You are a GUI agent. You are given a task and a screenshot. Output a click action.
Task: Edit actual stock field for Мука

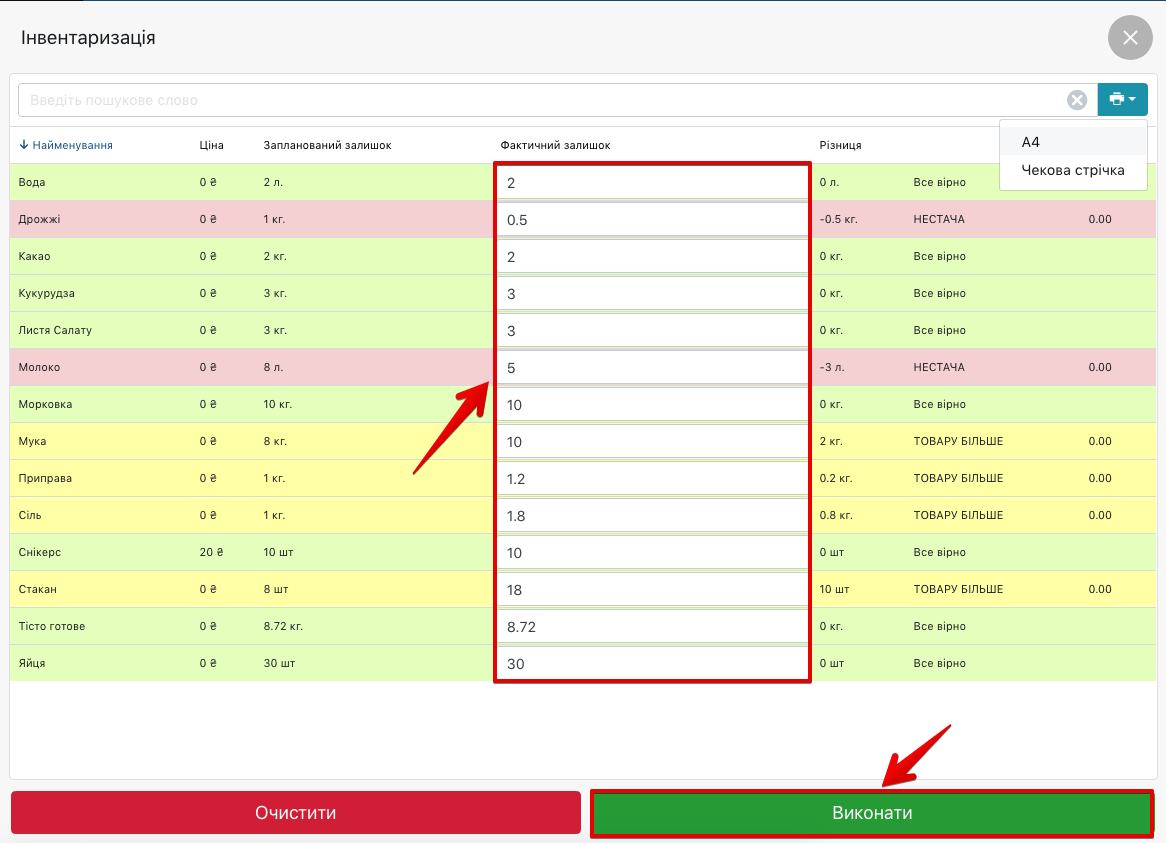coord(652,442)
